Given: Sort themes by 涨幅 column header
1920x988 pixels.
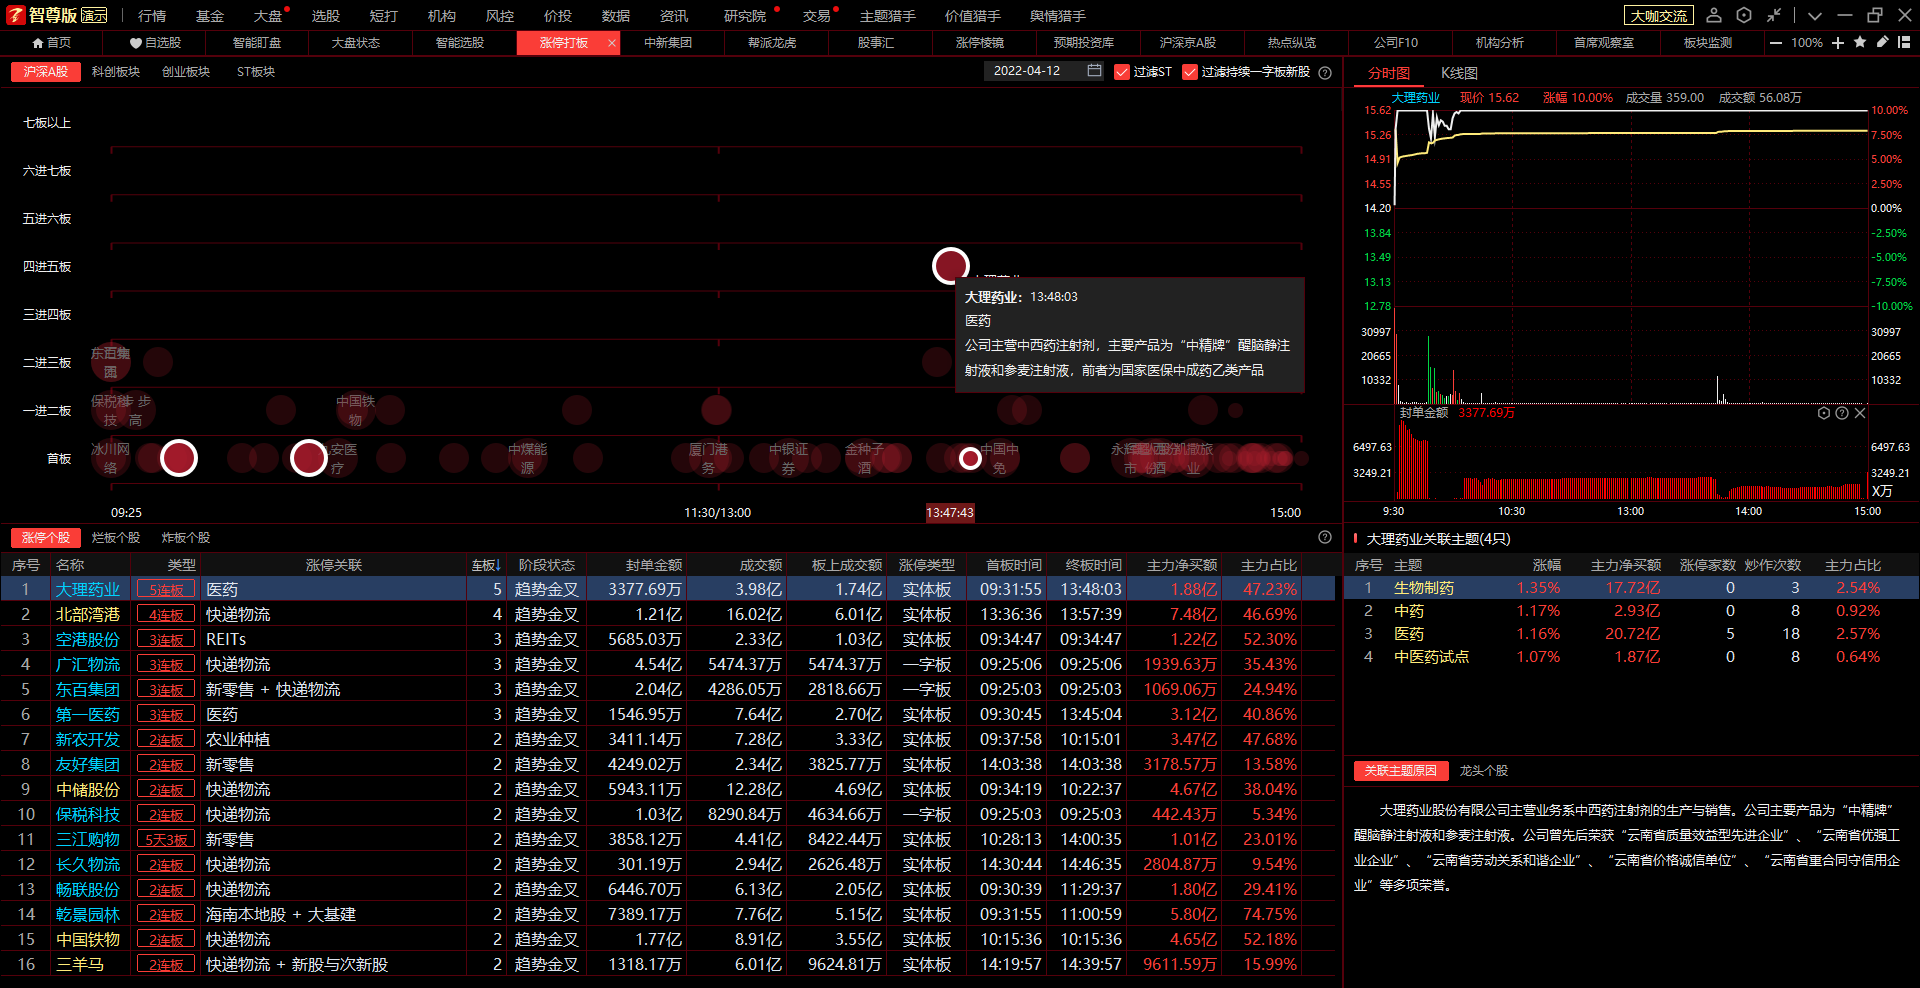Looking at the screenshot, I should [x=1546, y=565].
